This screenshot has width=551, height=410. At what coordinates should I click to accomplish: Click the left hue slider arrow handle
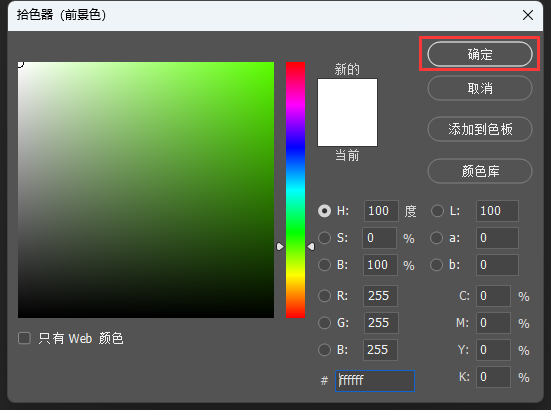click(x=280, y=247)
